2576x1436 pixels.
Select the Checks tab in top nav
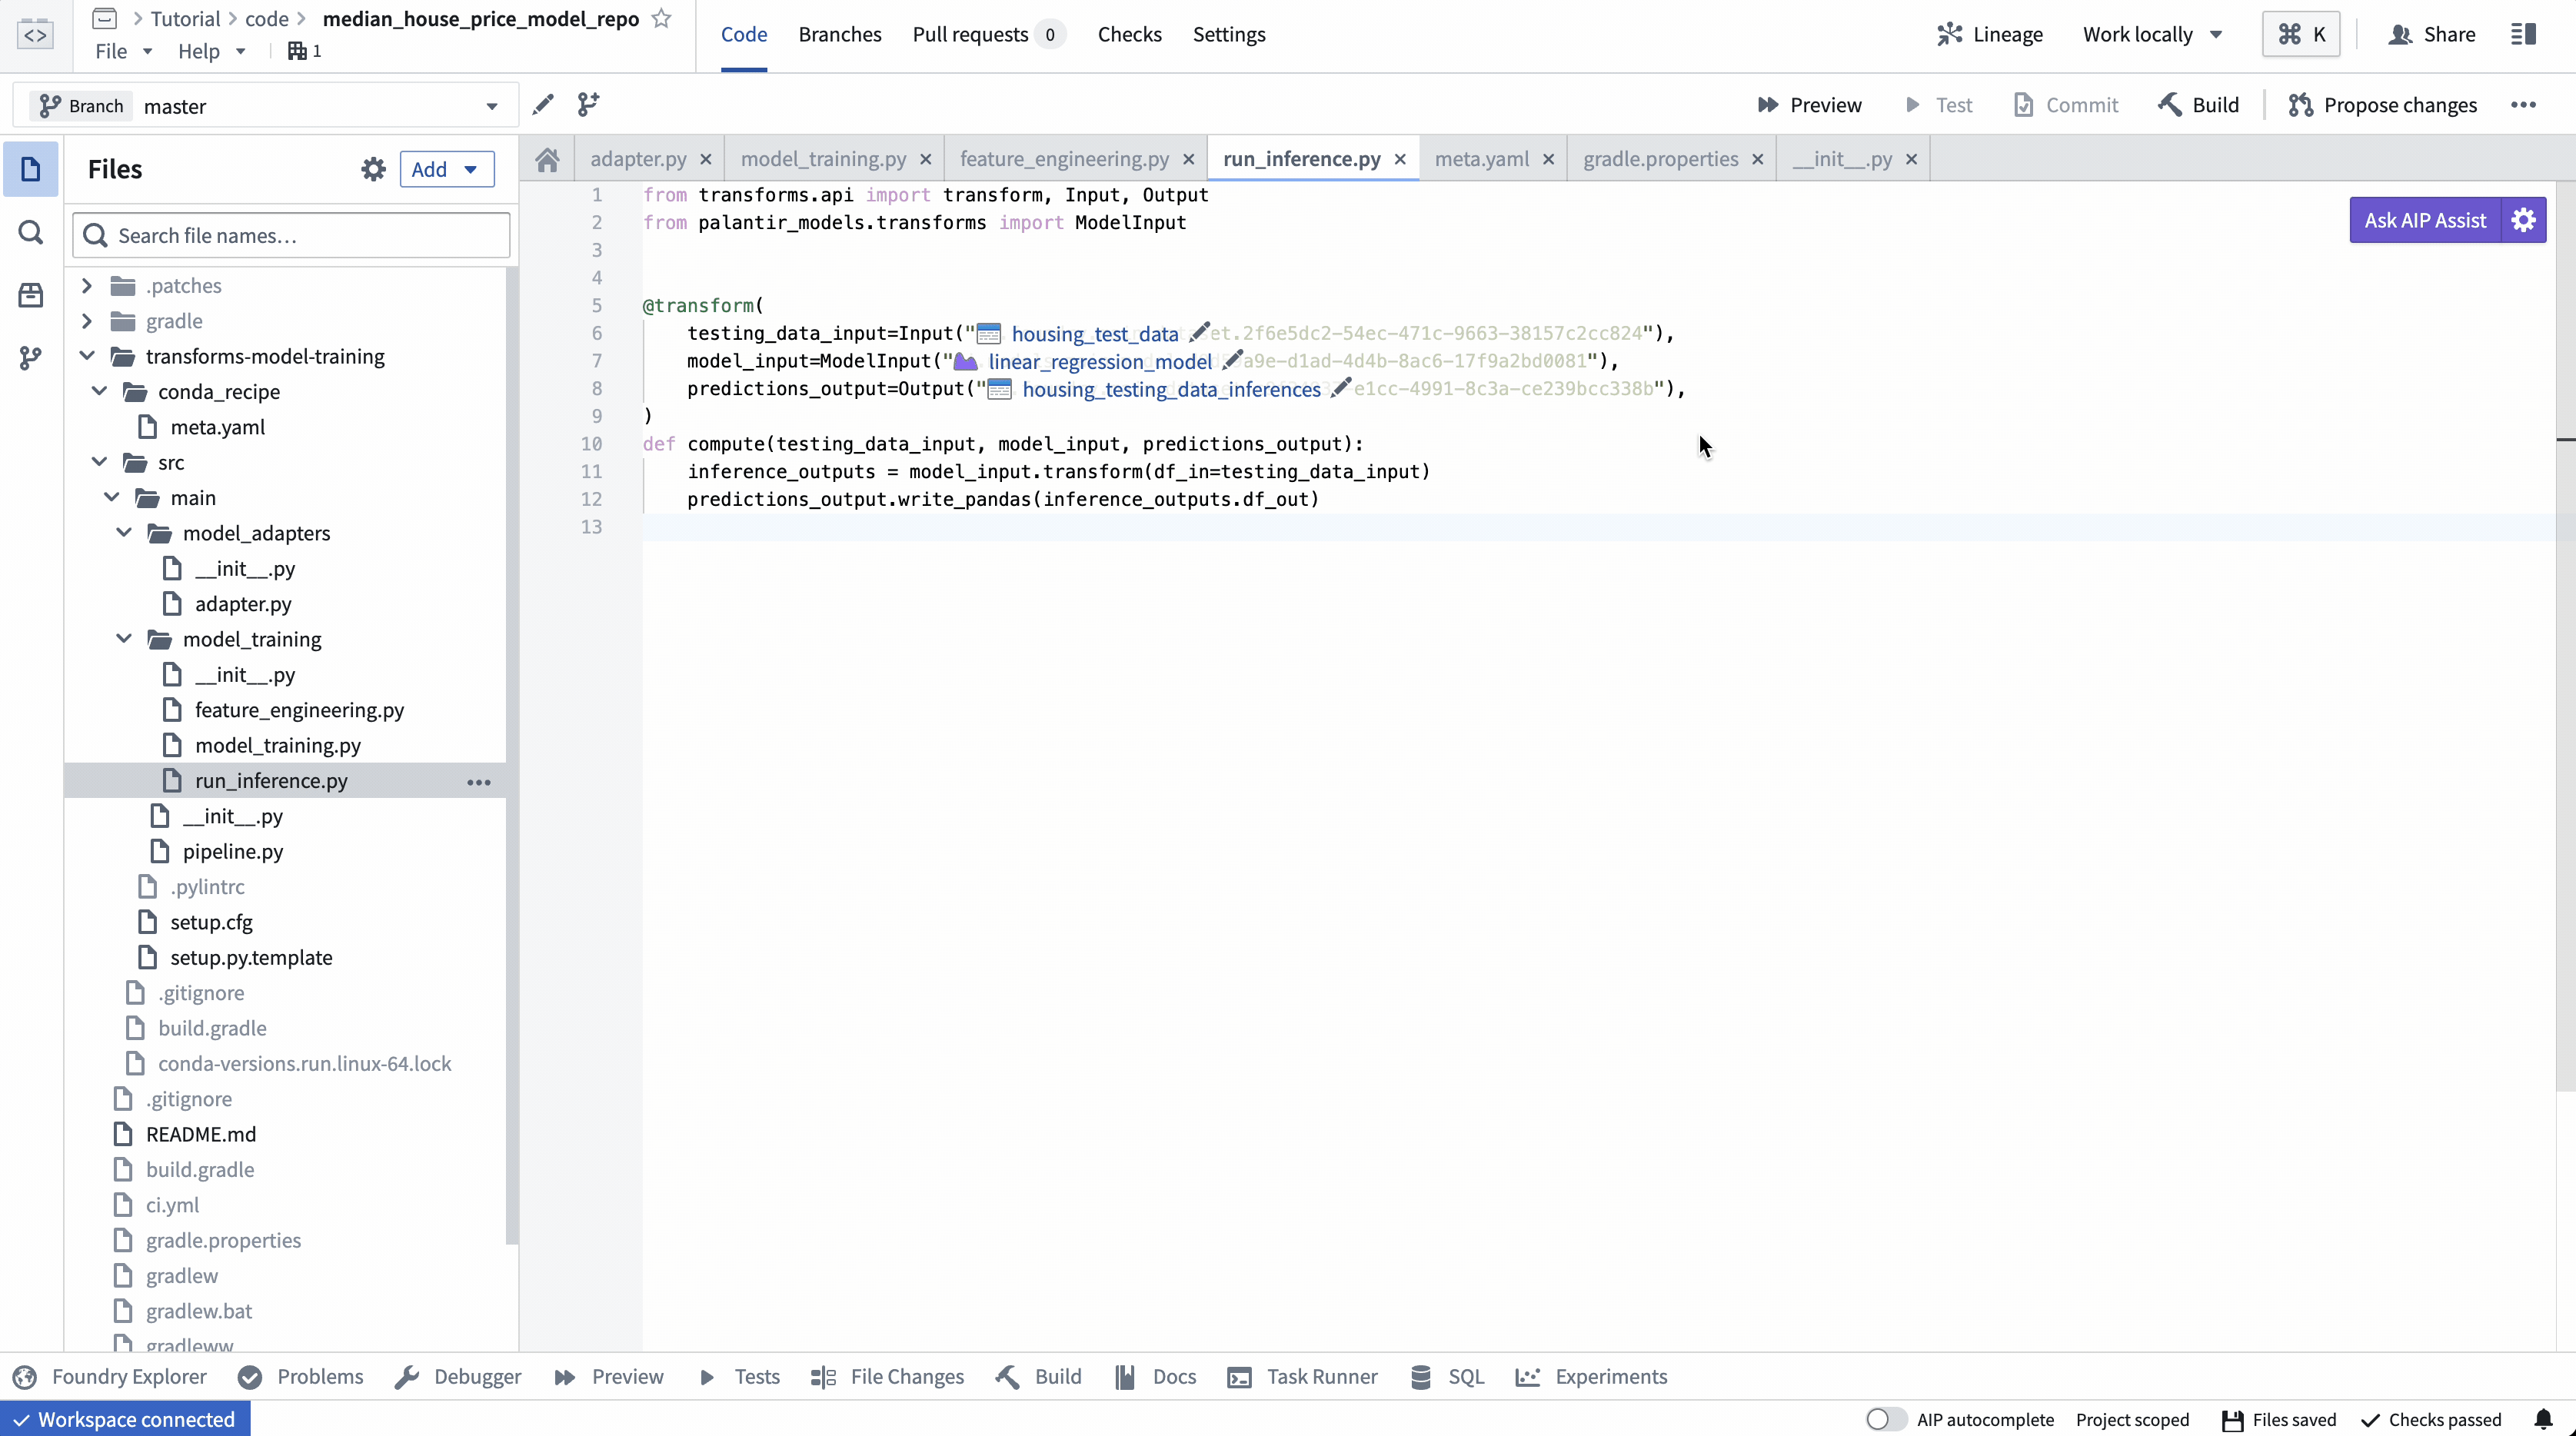(1130, 34)
